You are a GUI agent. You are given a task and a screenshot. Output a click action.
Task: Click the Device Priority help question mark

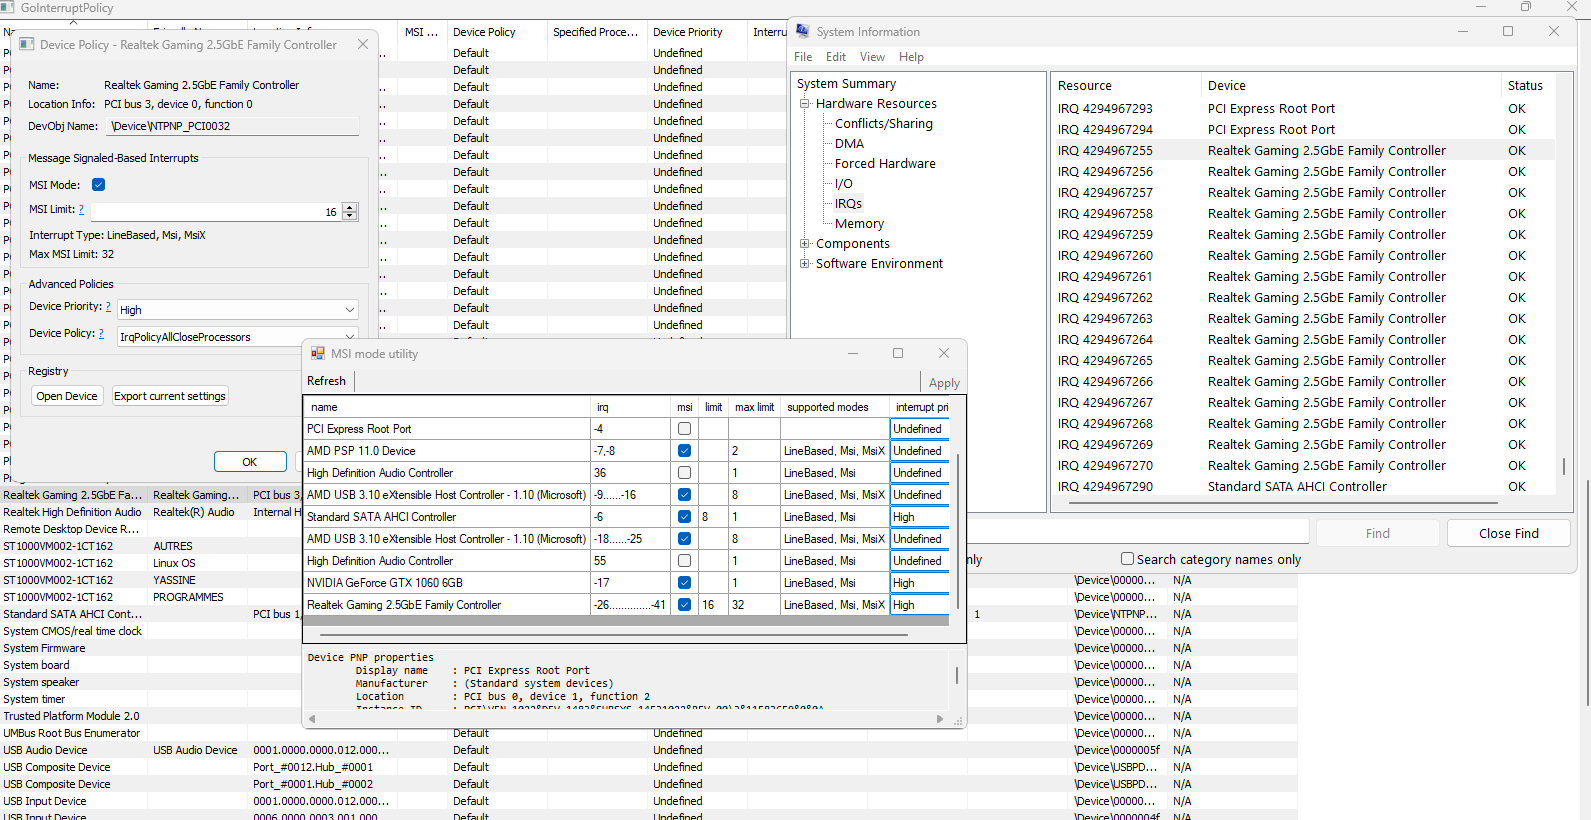(x=108, y=307)
